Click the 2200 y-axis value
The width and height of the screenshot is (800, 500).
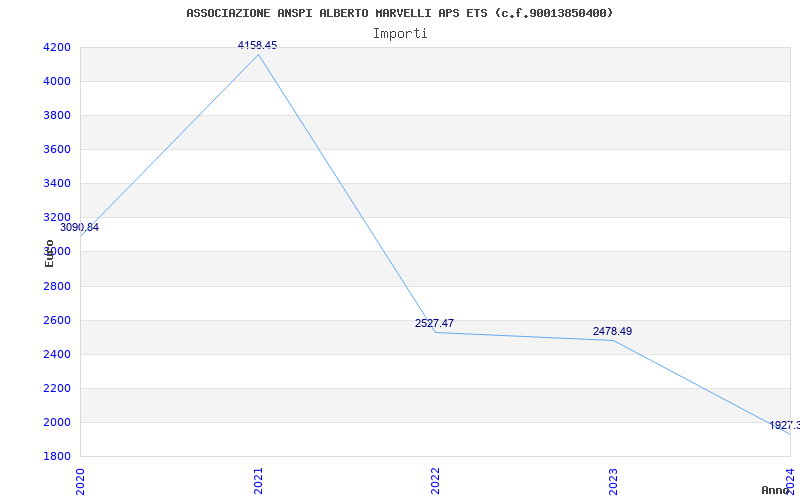pos(57,388)
